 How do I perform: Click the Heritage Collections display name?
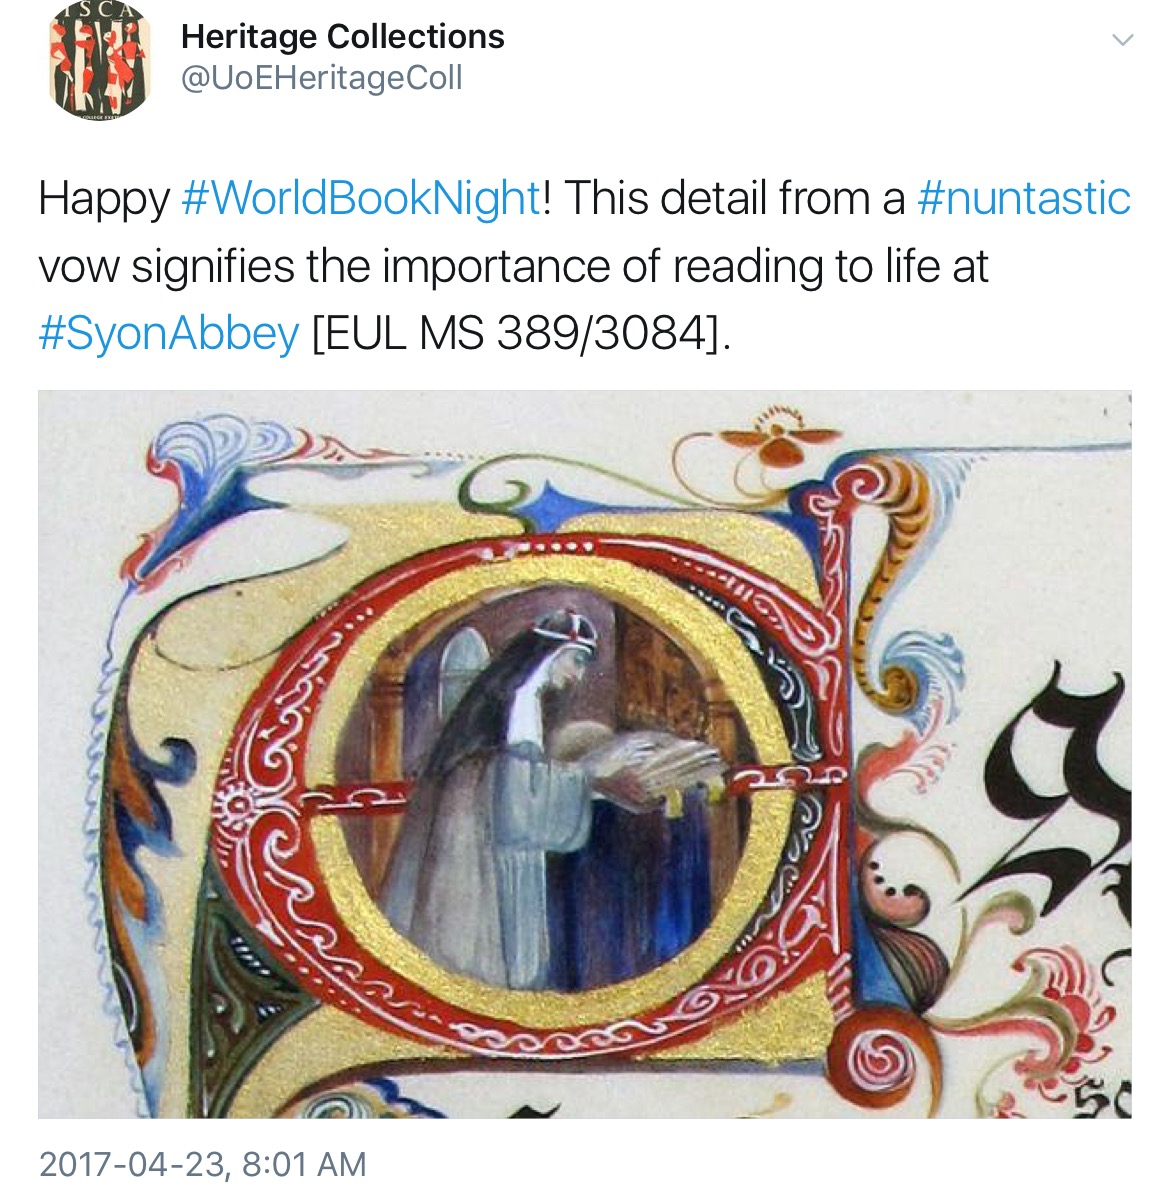pos(343,36)
